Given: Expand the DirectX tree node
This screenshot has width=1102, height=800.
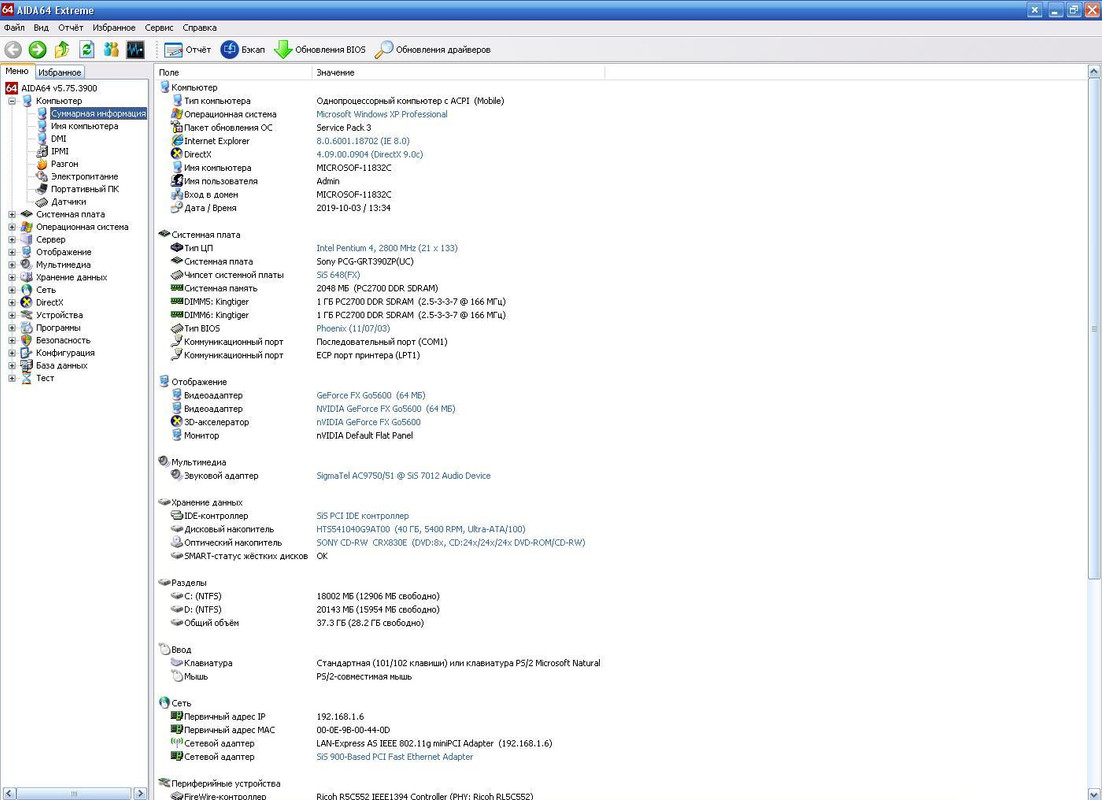Looking at the screenshot, I should click(x=12, y=303).
